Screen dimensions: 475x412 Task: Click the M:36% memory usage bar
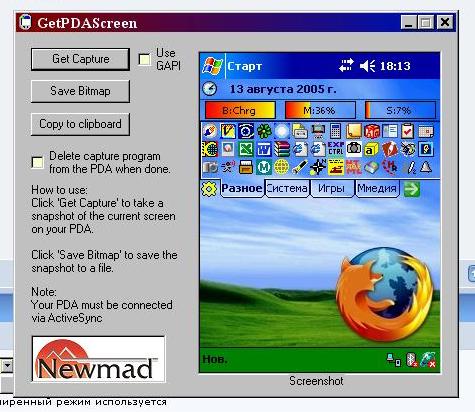(x=320, y=110)
